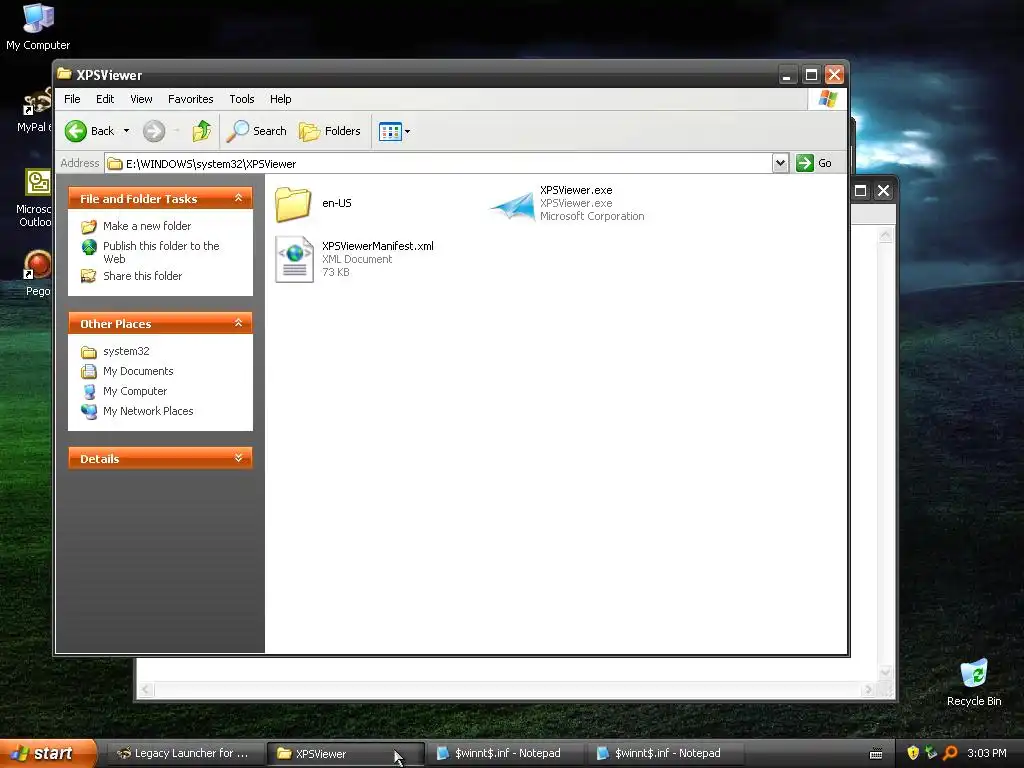Click the XPSViewer title bar folder icon
The height and width of the screenshot is (768, 1024).
[x=64, y=73]
